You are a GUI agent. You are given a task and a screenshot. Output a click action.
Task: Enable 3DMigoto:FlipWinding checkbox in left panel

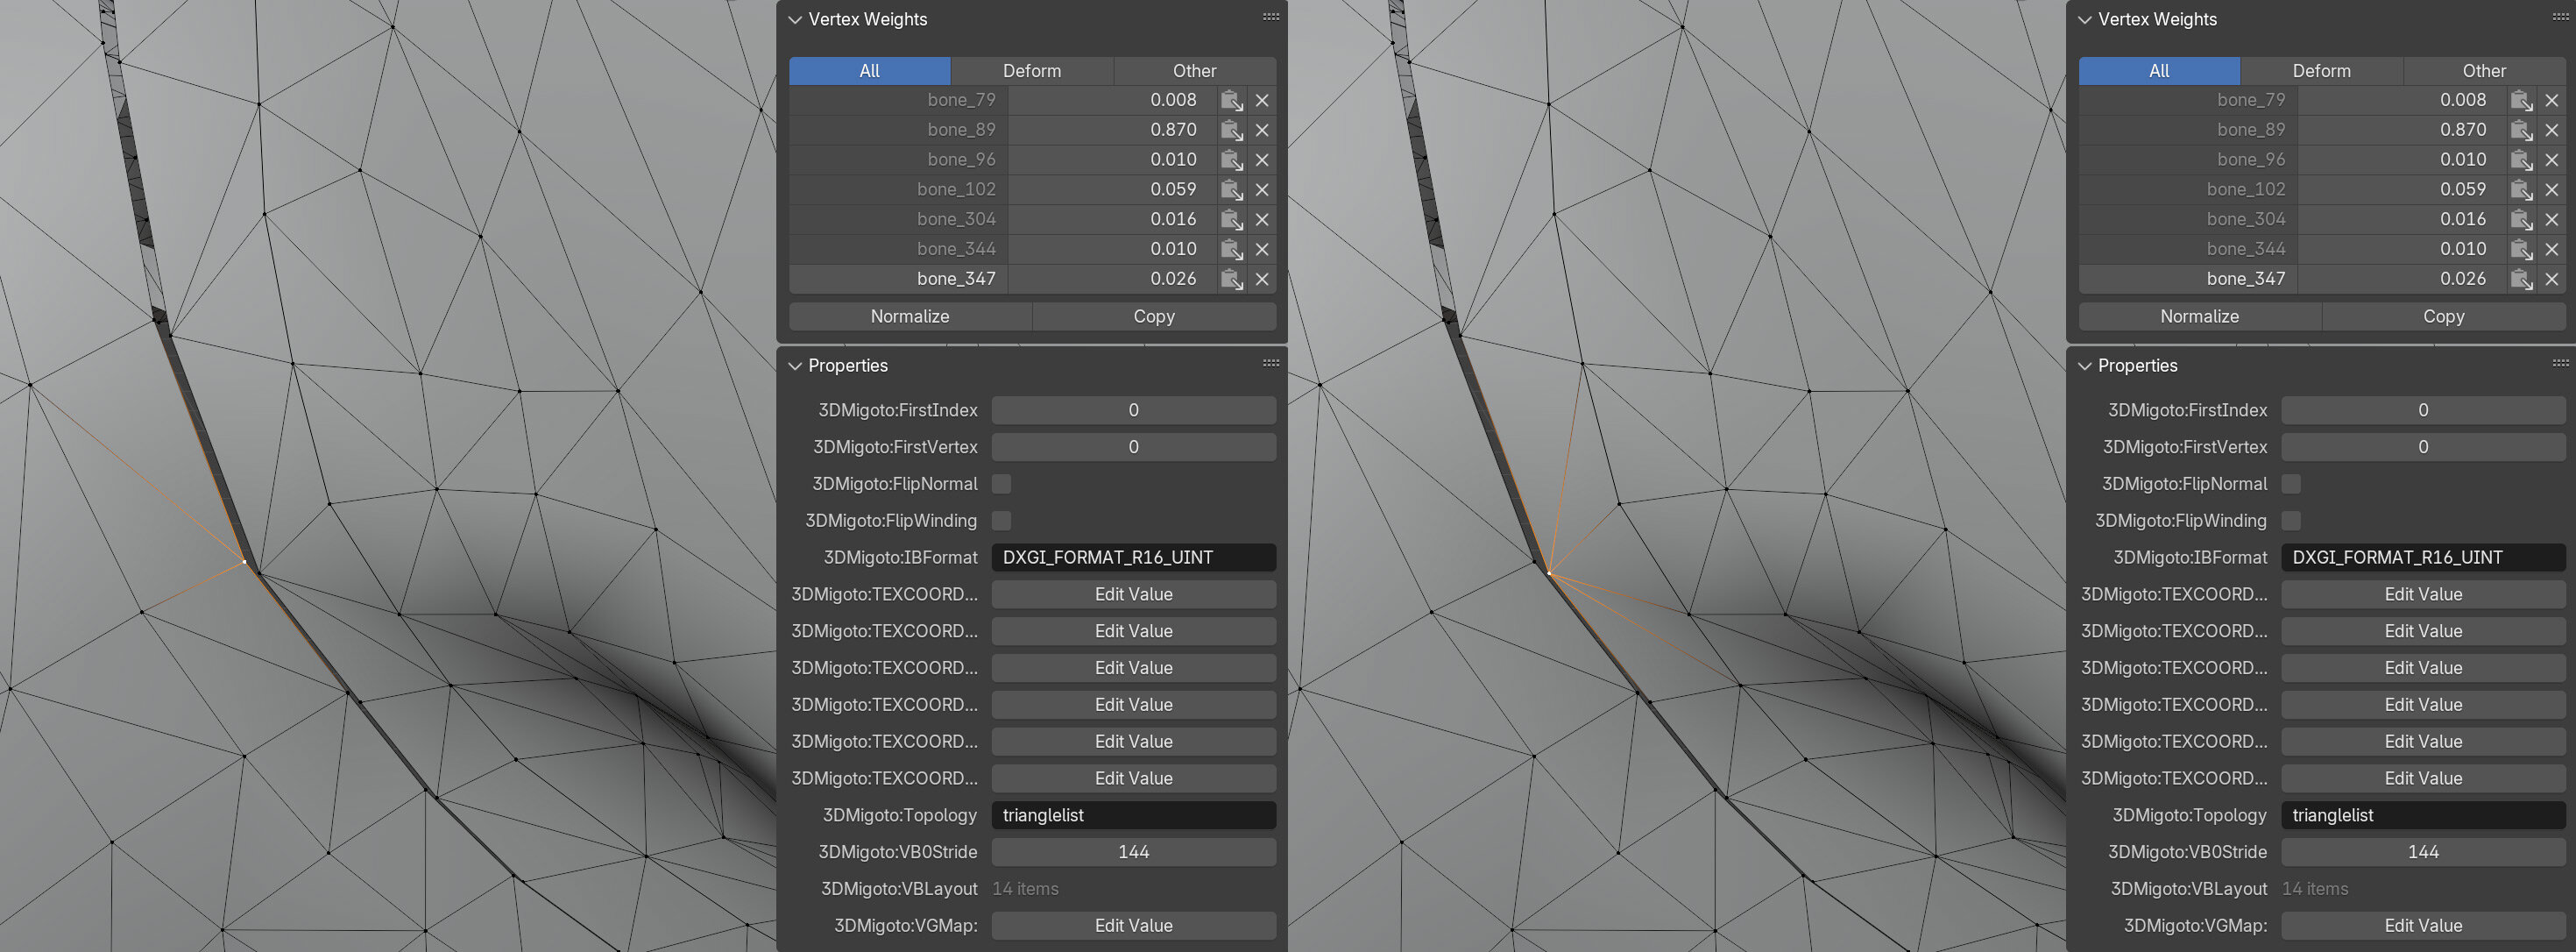1001,521
